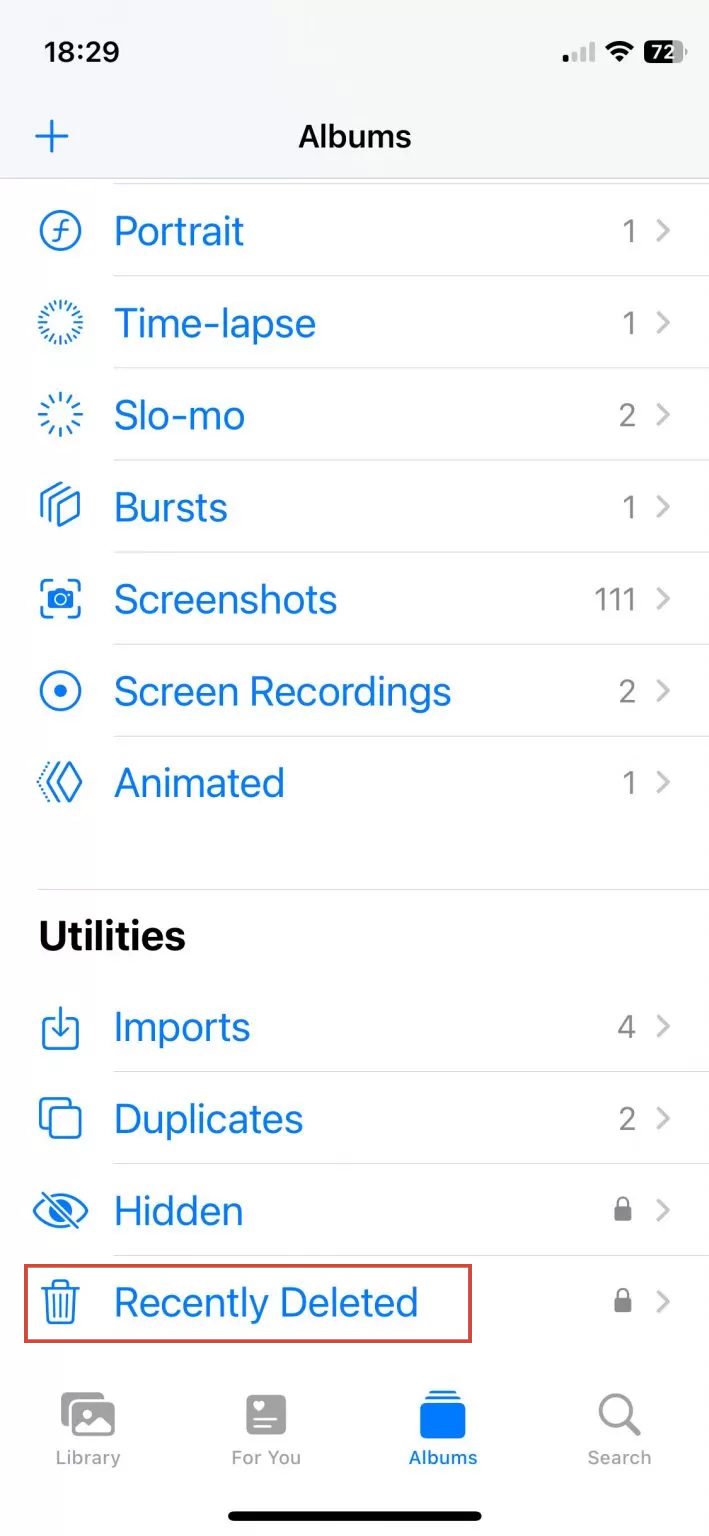Tap the plus icon to add album
Screen dimensions: 709x1536
(52, 136)
